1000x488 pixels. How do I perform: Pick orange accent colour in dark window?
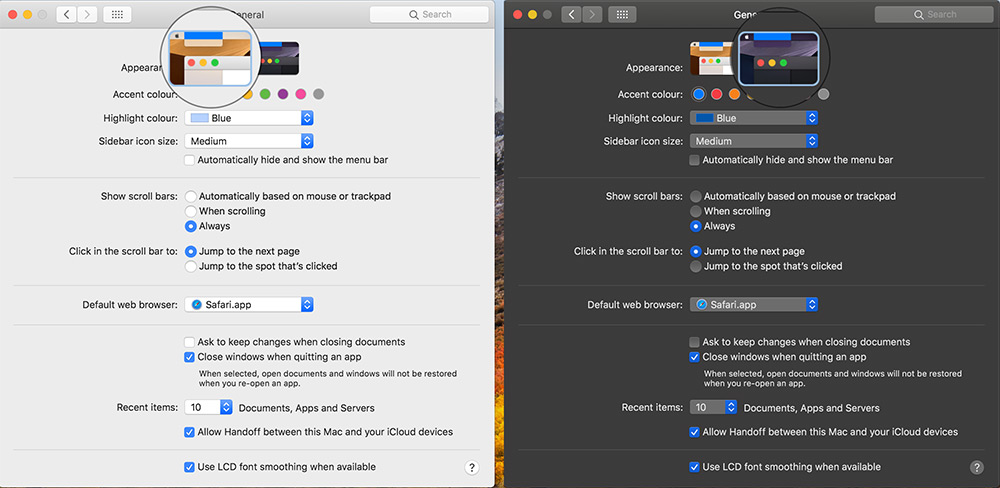[734, 94]
